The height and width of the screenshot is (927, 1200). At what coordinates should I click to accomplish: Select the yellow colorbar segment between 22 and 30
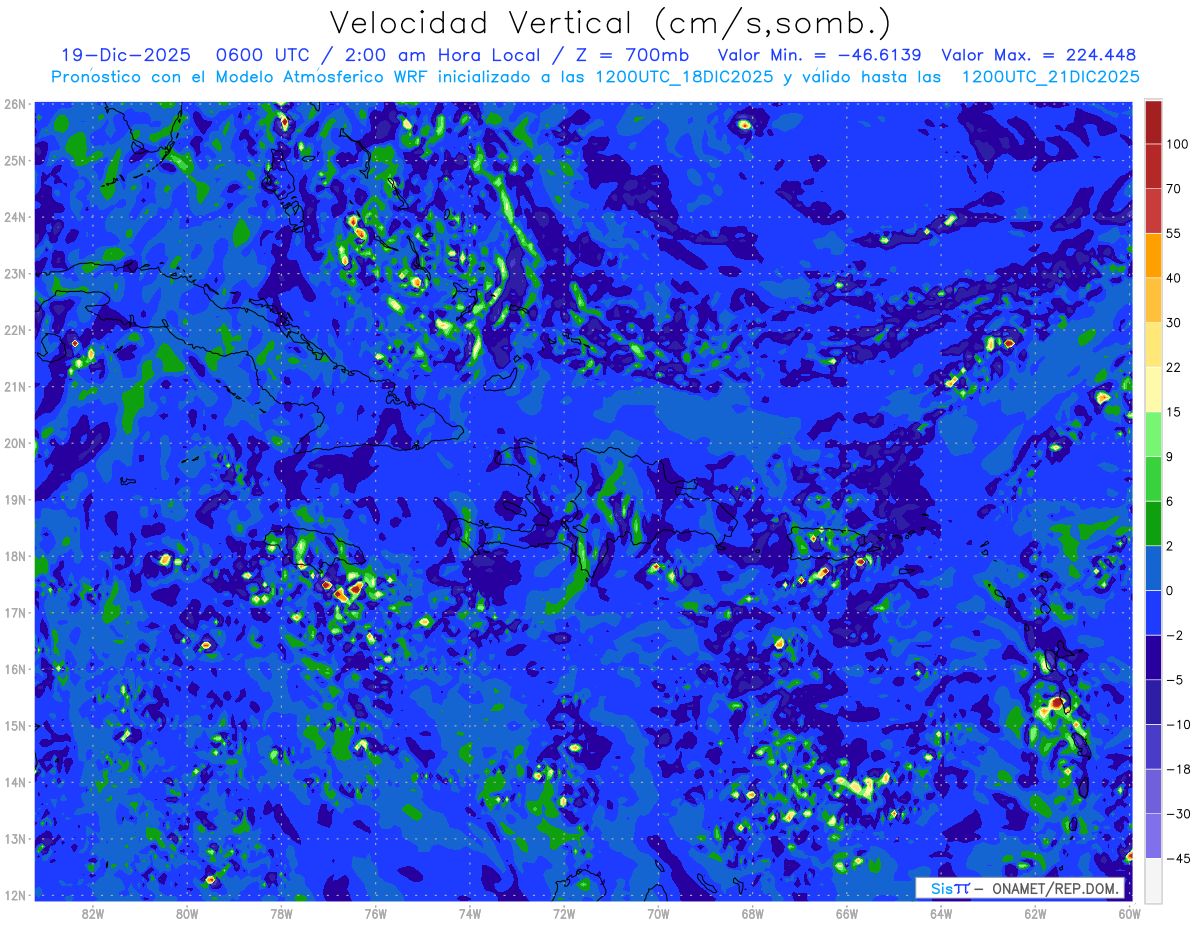pyautogui.click(x=1153, y=344)
